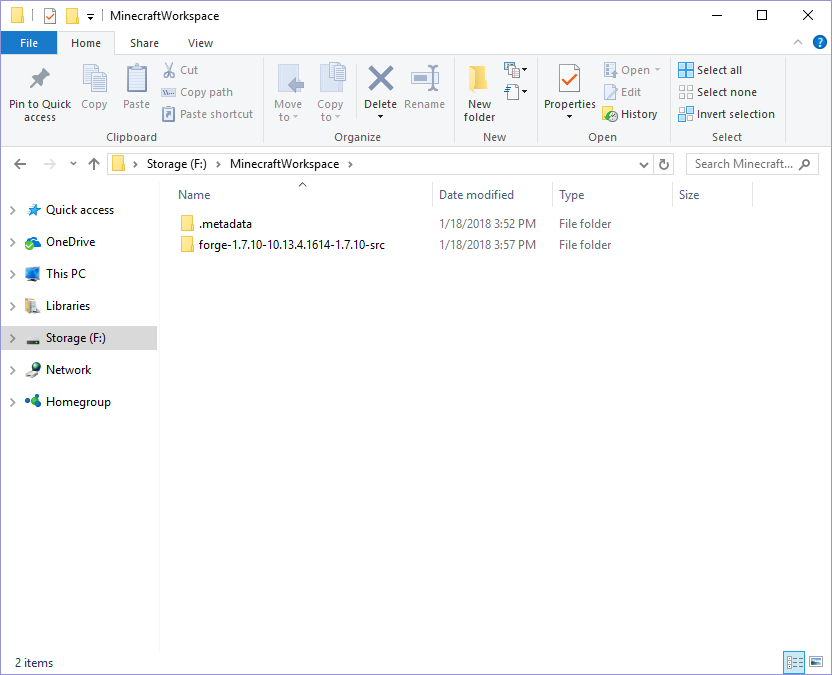Switch to Large icons view button
832x675 pixels.
point(816,662)
